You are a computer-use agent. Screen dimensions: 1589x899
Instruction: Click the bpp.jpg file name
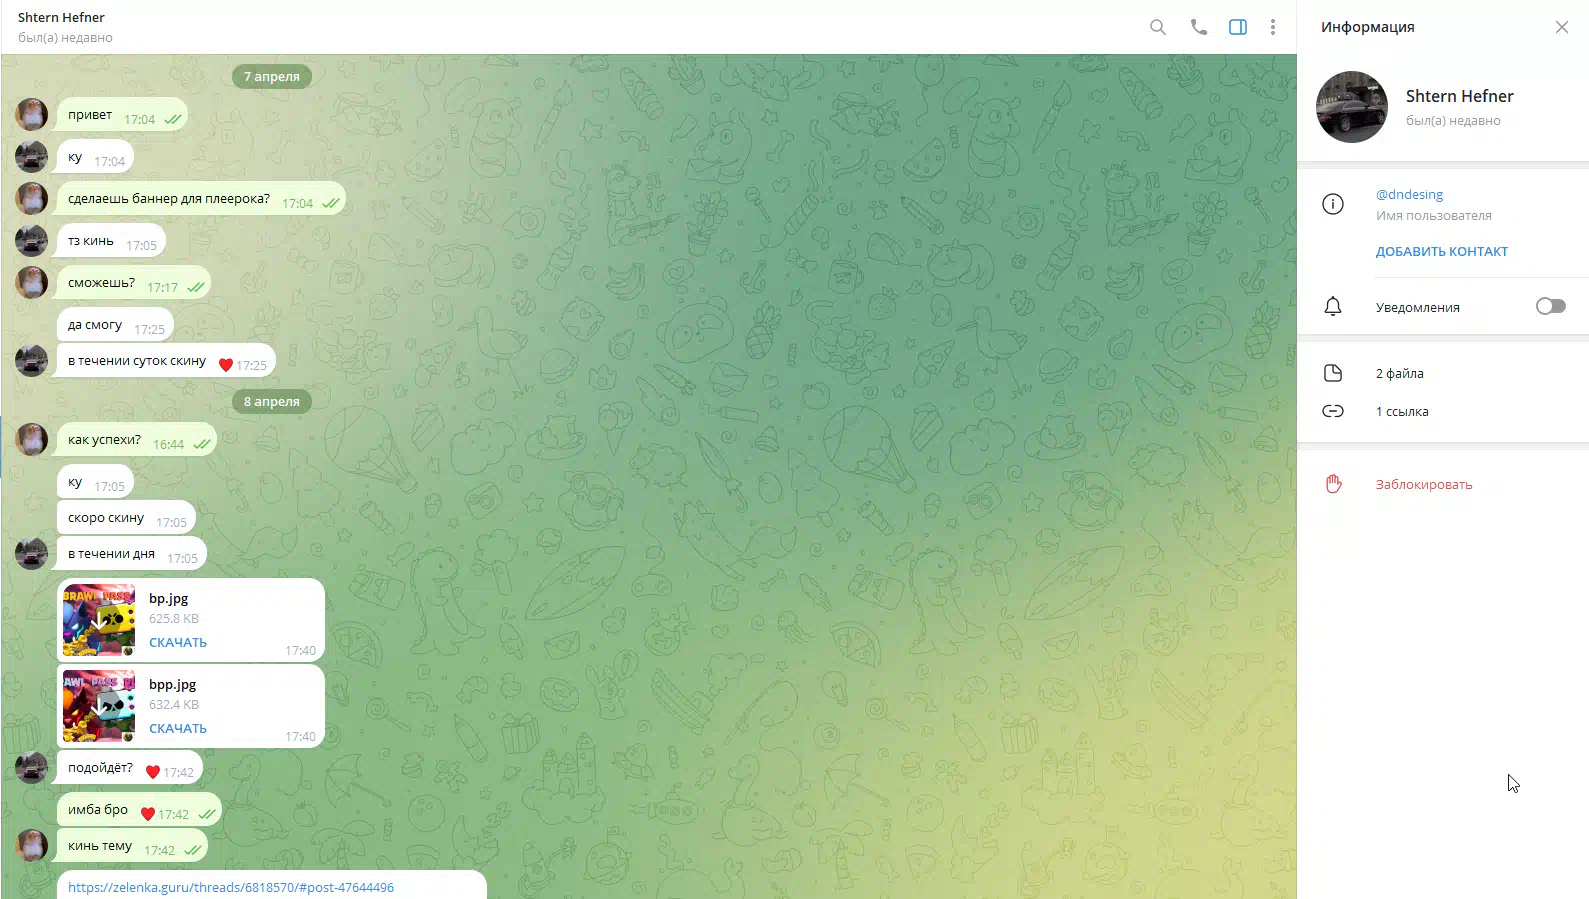(x=172, y=684)
